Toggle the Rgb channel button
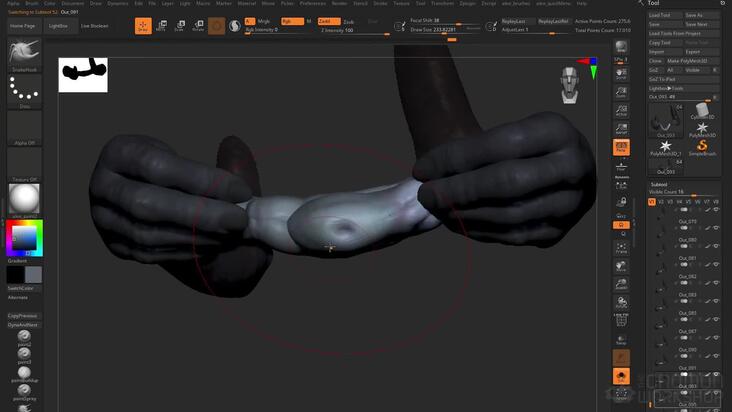Viewport: 732px width, 412px height. [x=292, y=21]
